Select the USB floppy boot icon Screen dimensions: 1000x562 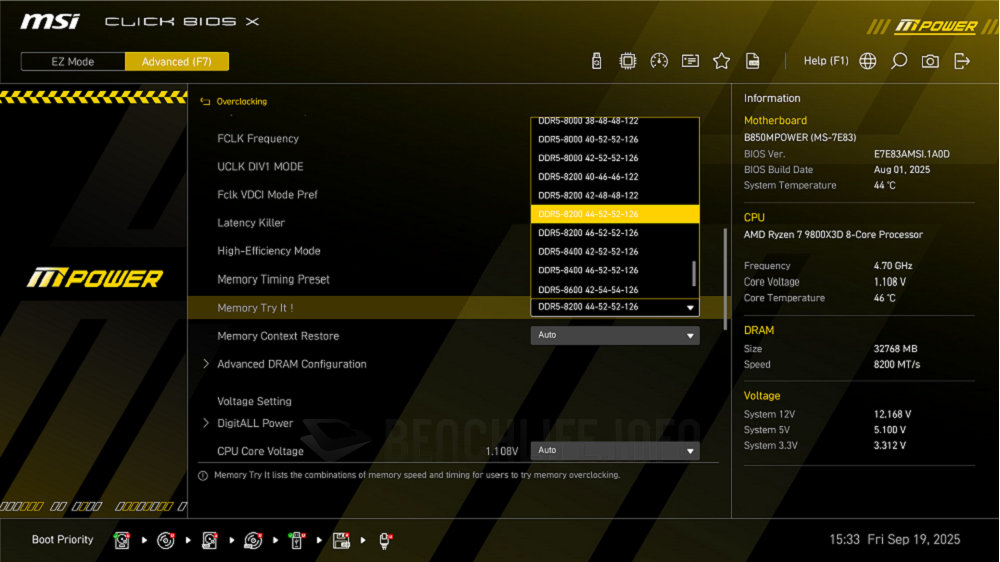[341, 540]
